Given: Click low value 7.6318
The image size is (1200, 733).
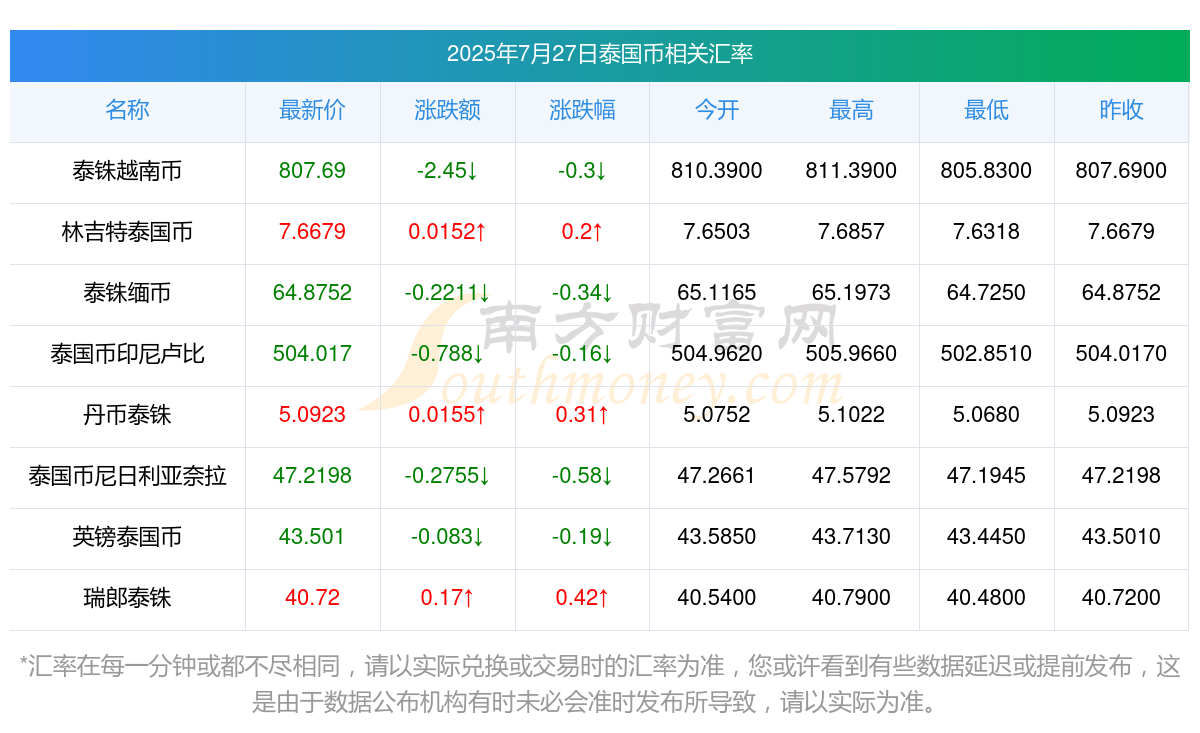Looking at the screenshot, I should pyautogui.click(x=986, y=232).
